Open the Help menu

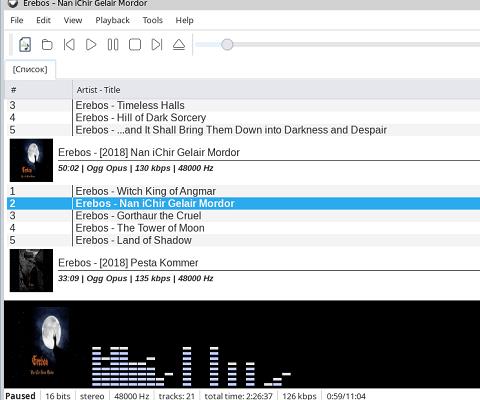pos(184,20)
